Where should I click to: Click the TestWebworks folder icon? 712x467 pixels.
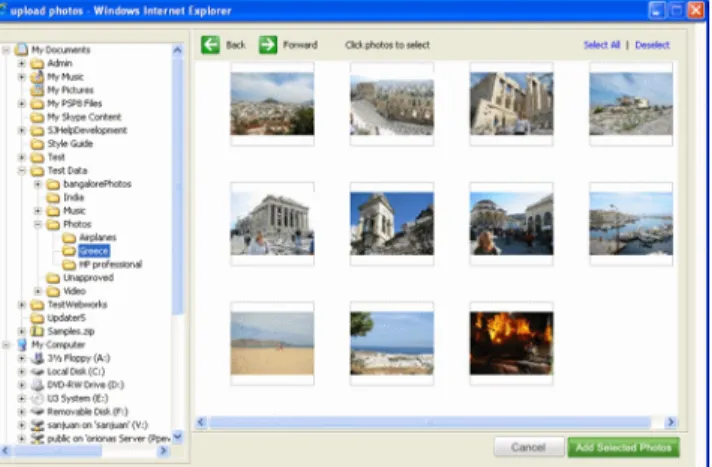coord(37,304)
